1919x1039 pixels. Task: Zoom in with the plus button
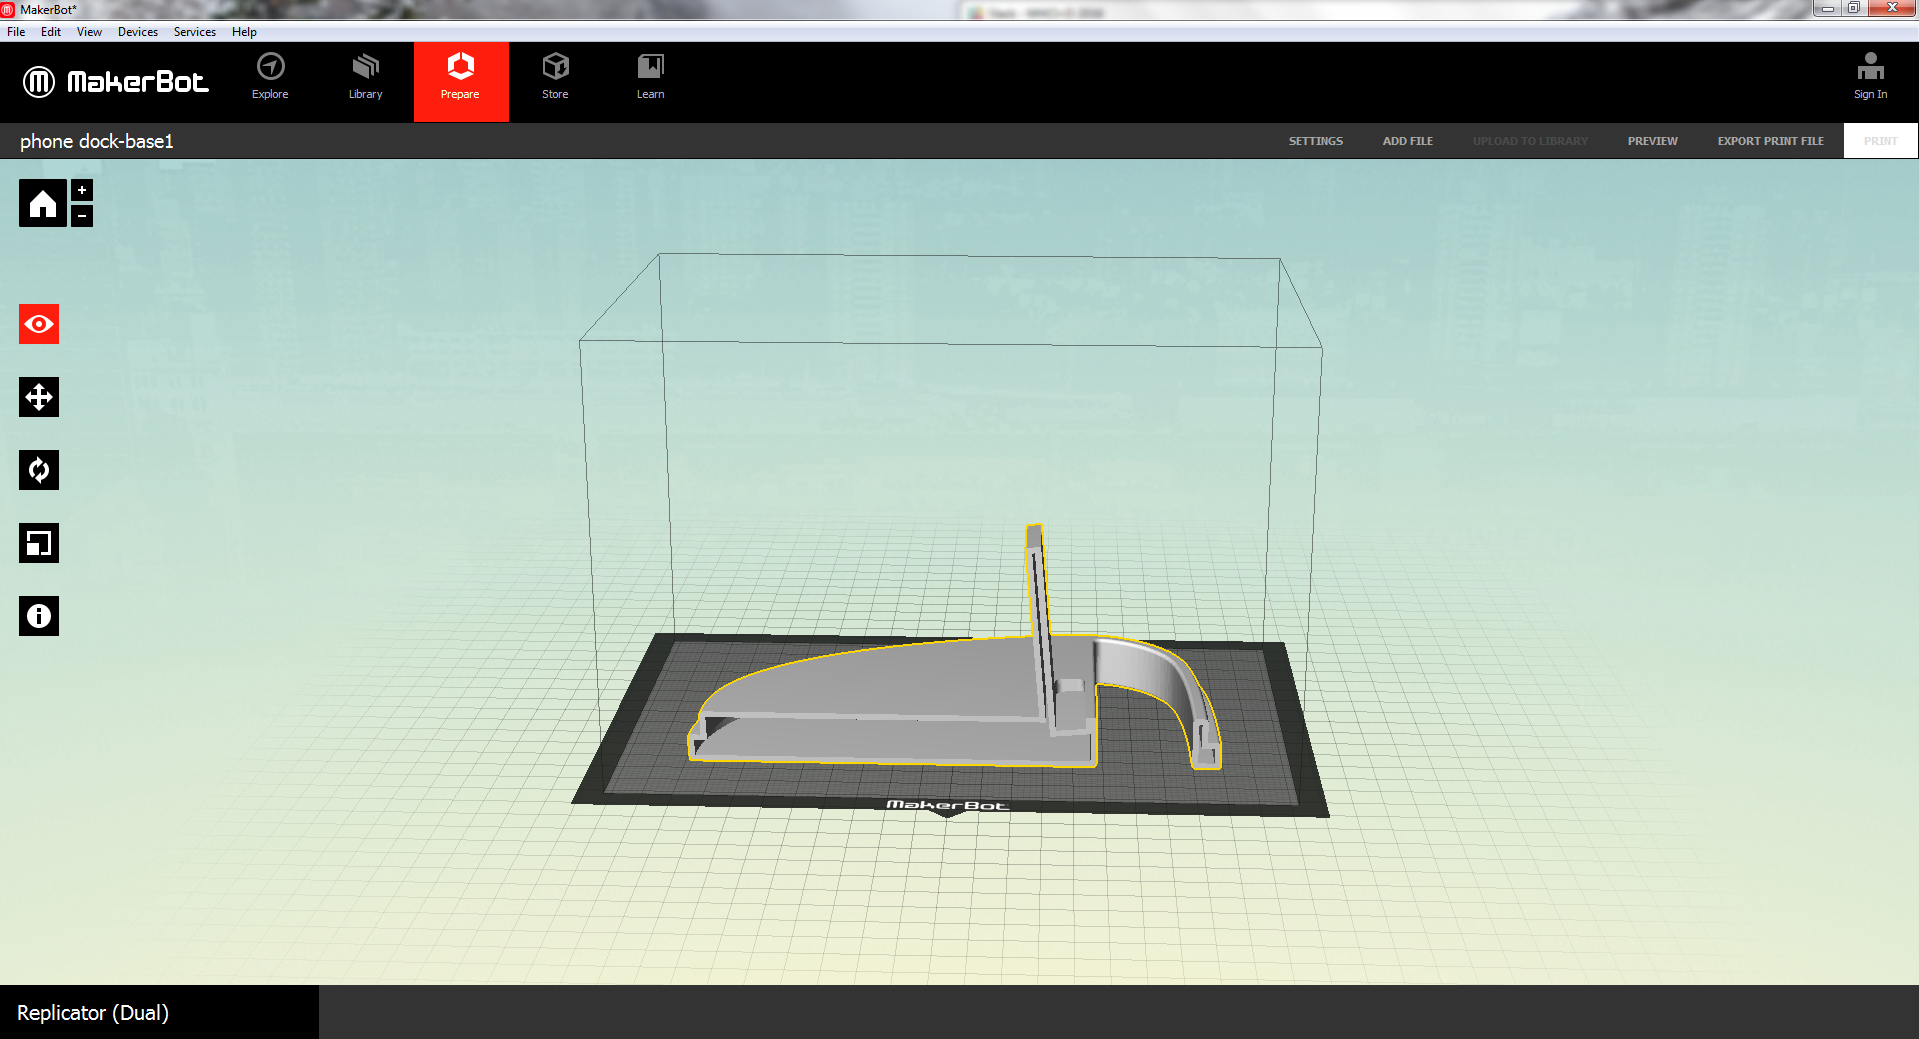[x=82, y=190]
